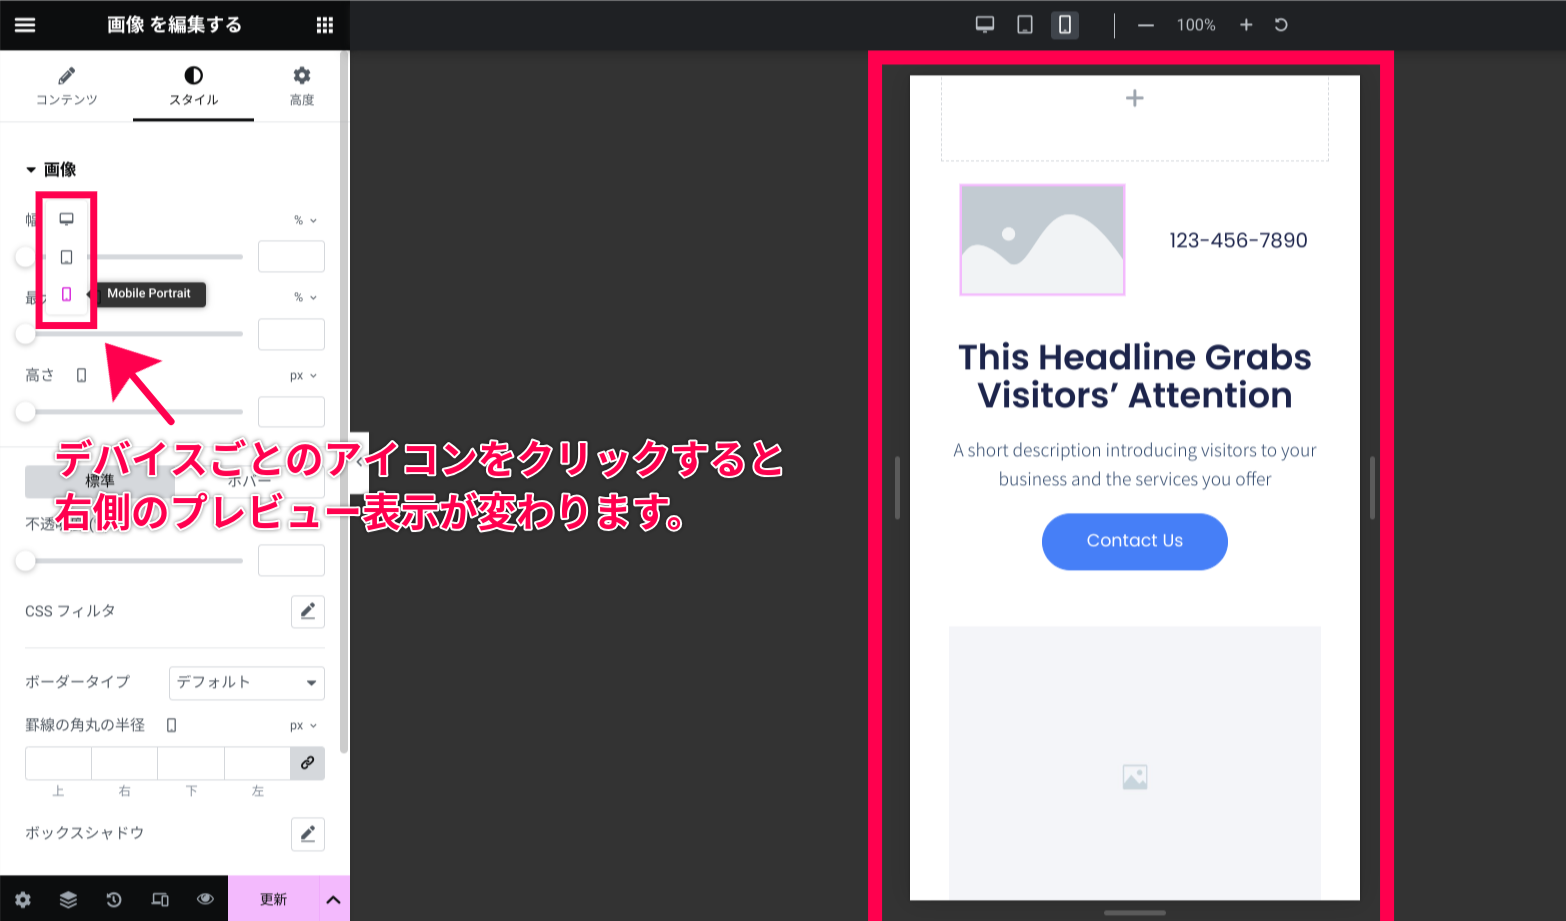This screenshot has width=1566, height=921.
Task: Open the max width unit % dropdown
Action: tap(305, 297)
